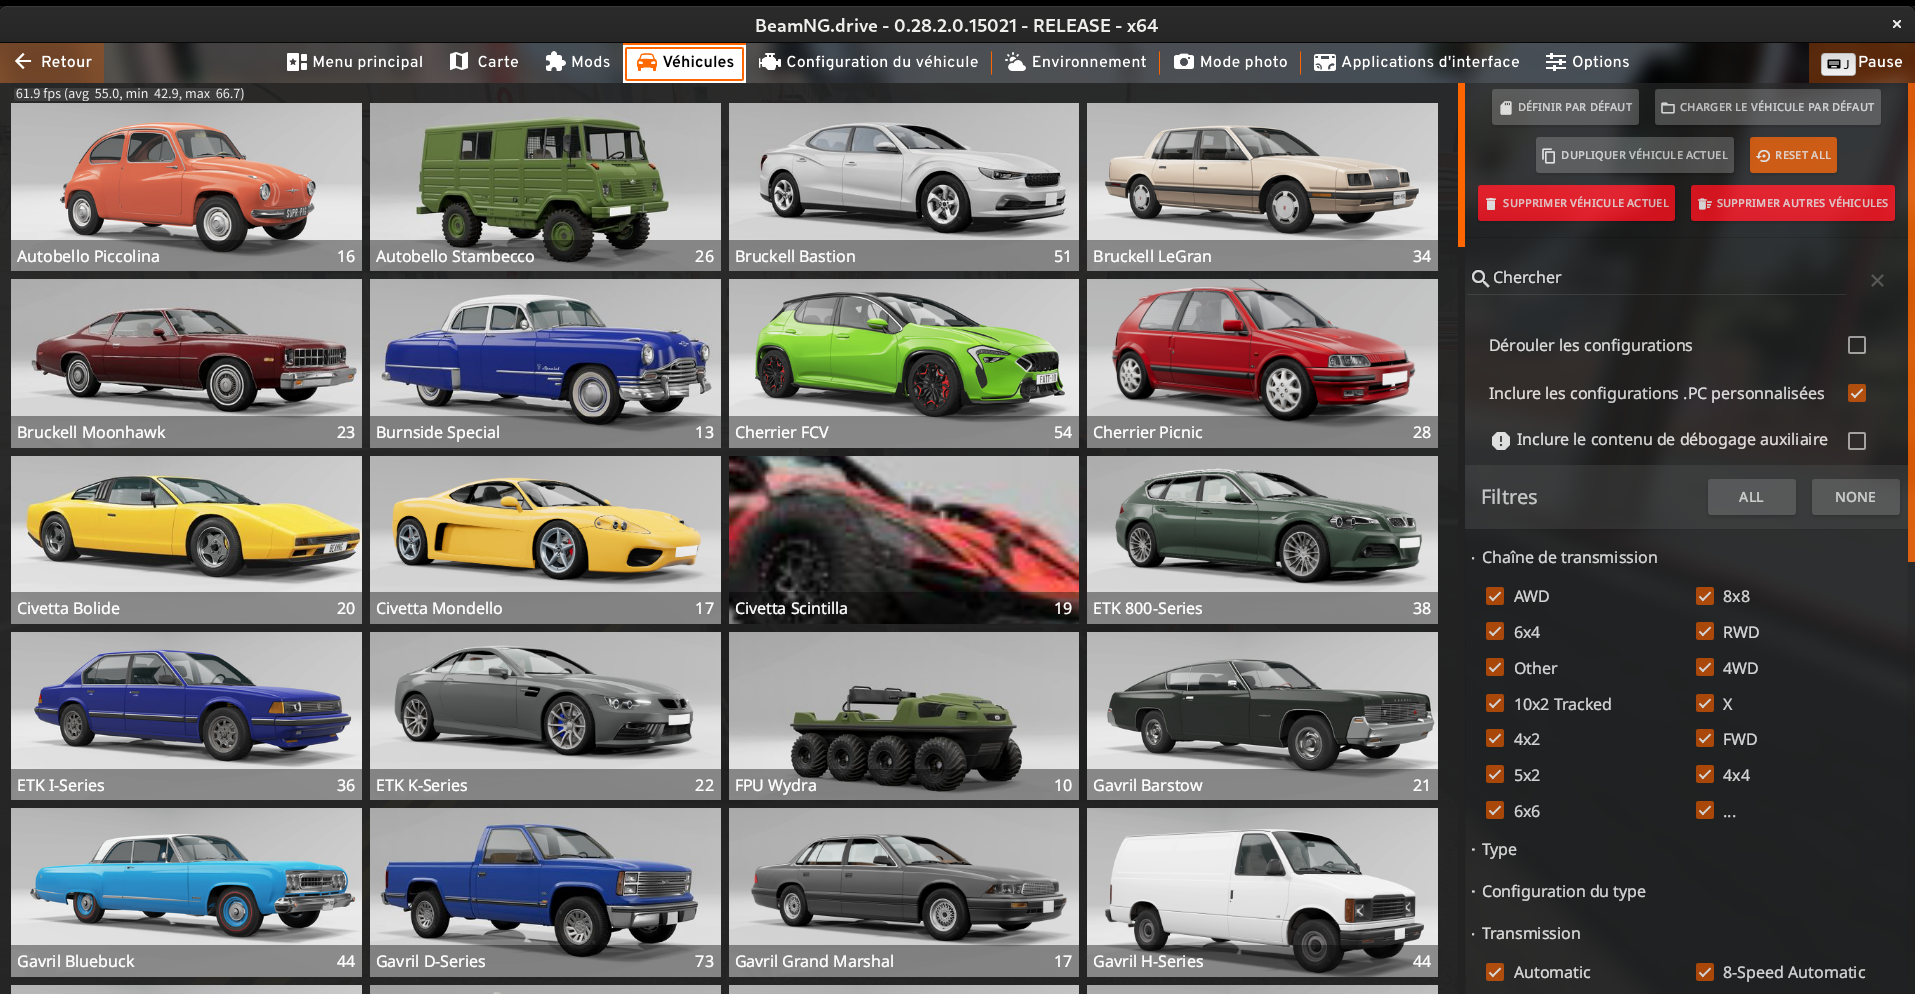Screen dimensions: 1915x994
Task: Pick the Burnside Special vehicle
Action: pyautogui.click(x=545, y=363)
